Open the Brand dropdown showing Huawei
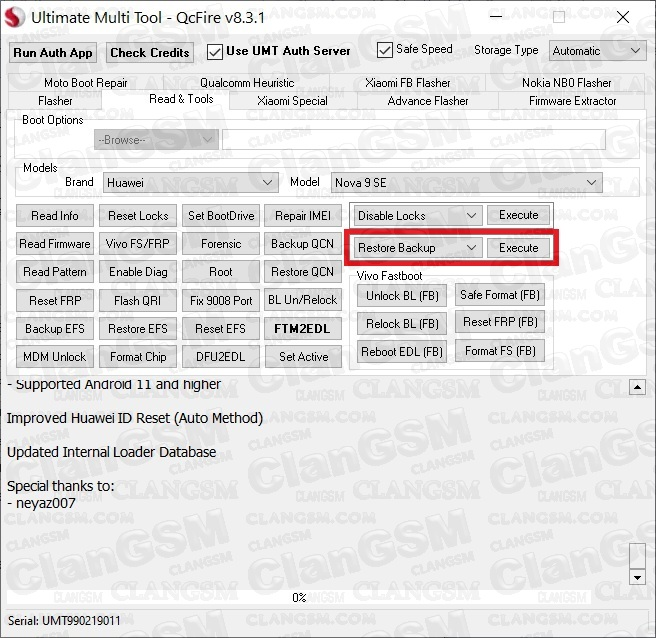656x638 pixels. tap(191, 183)
